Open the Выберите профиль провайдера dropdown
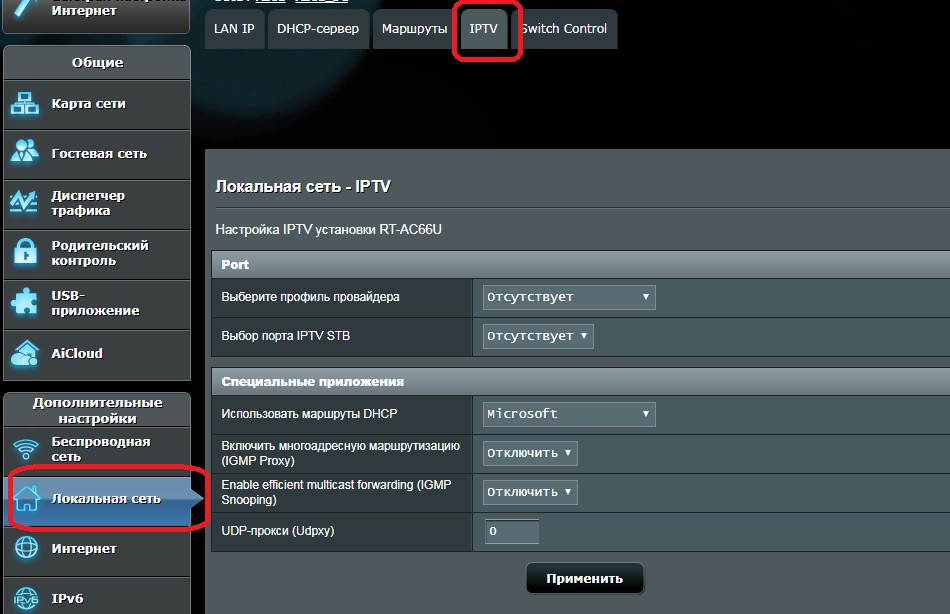The image size is (950, 614). [x=569, y=297]
